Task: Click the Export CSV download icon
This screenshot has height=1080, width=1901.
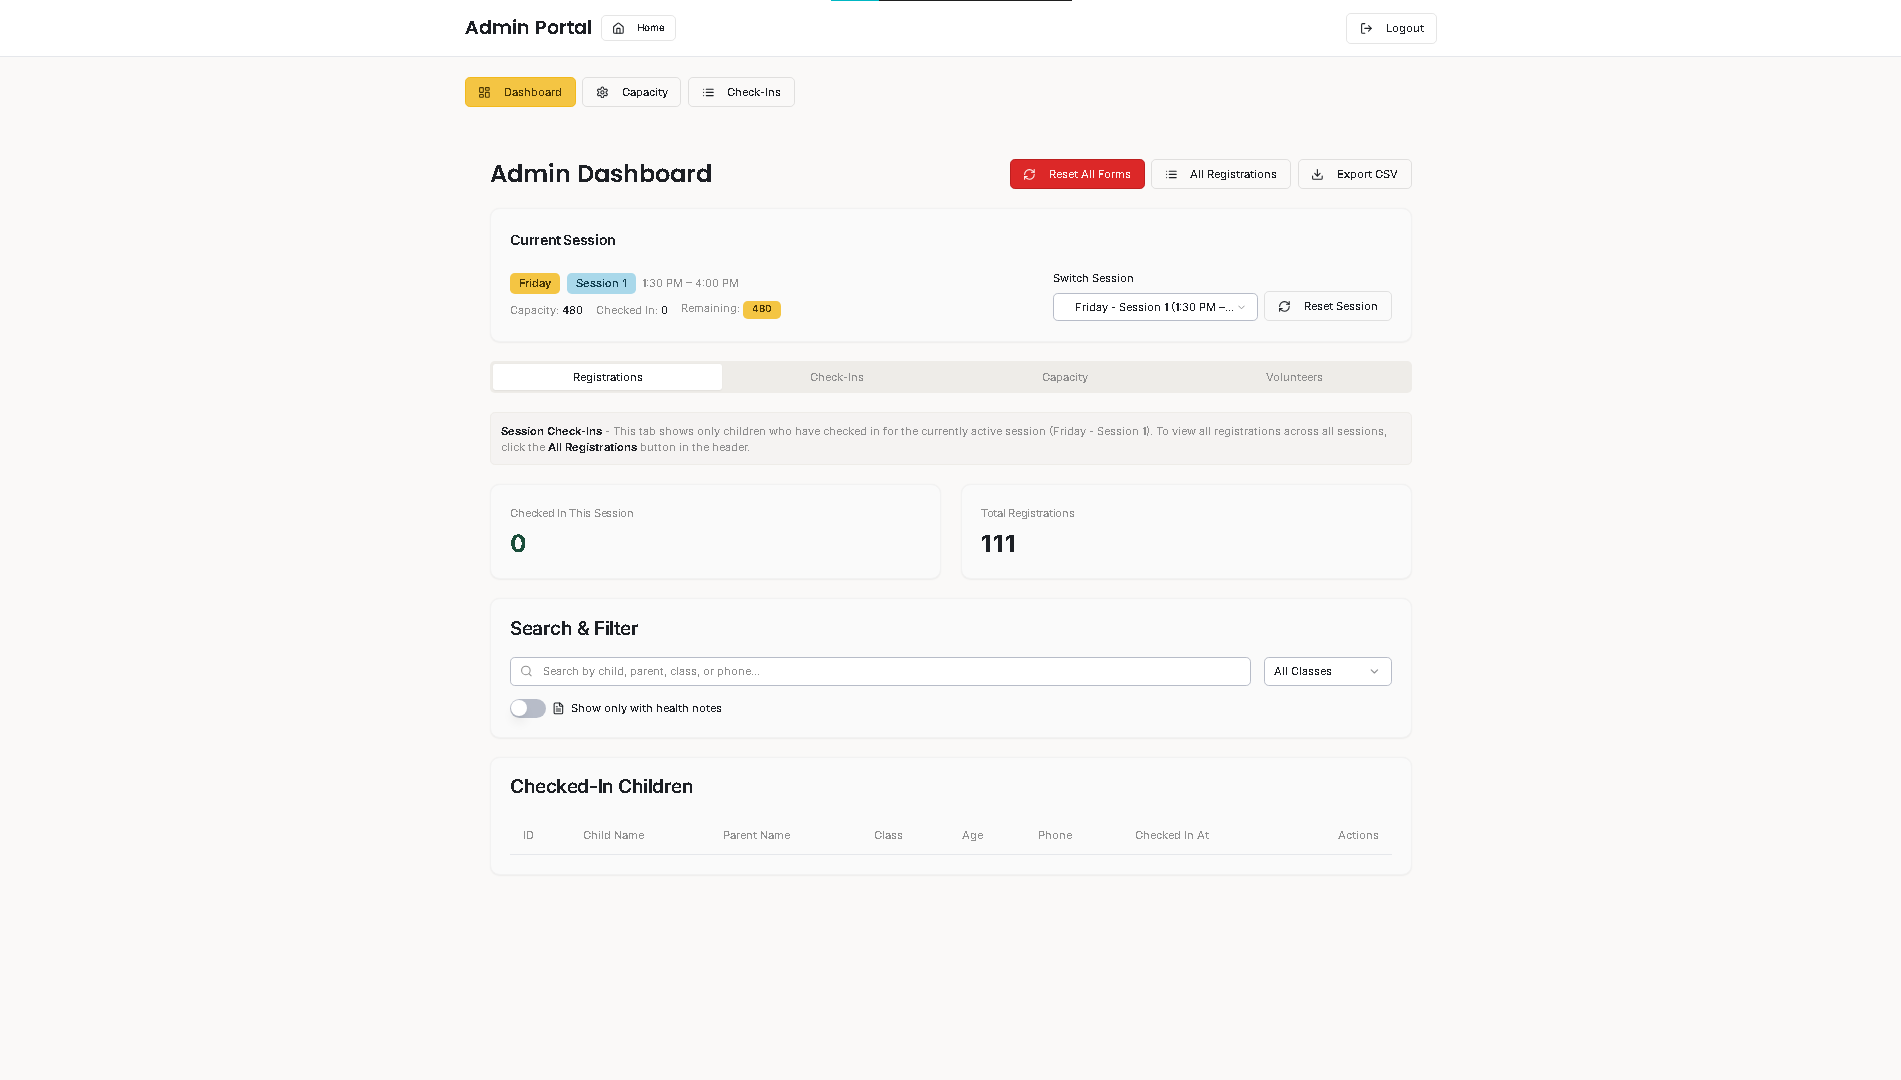Action: coord(1317,175)
